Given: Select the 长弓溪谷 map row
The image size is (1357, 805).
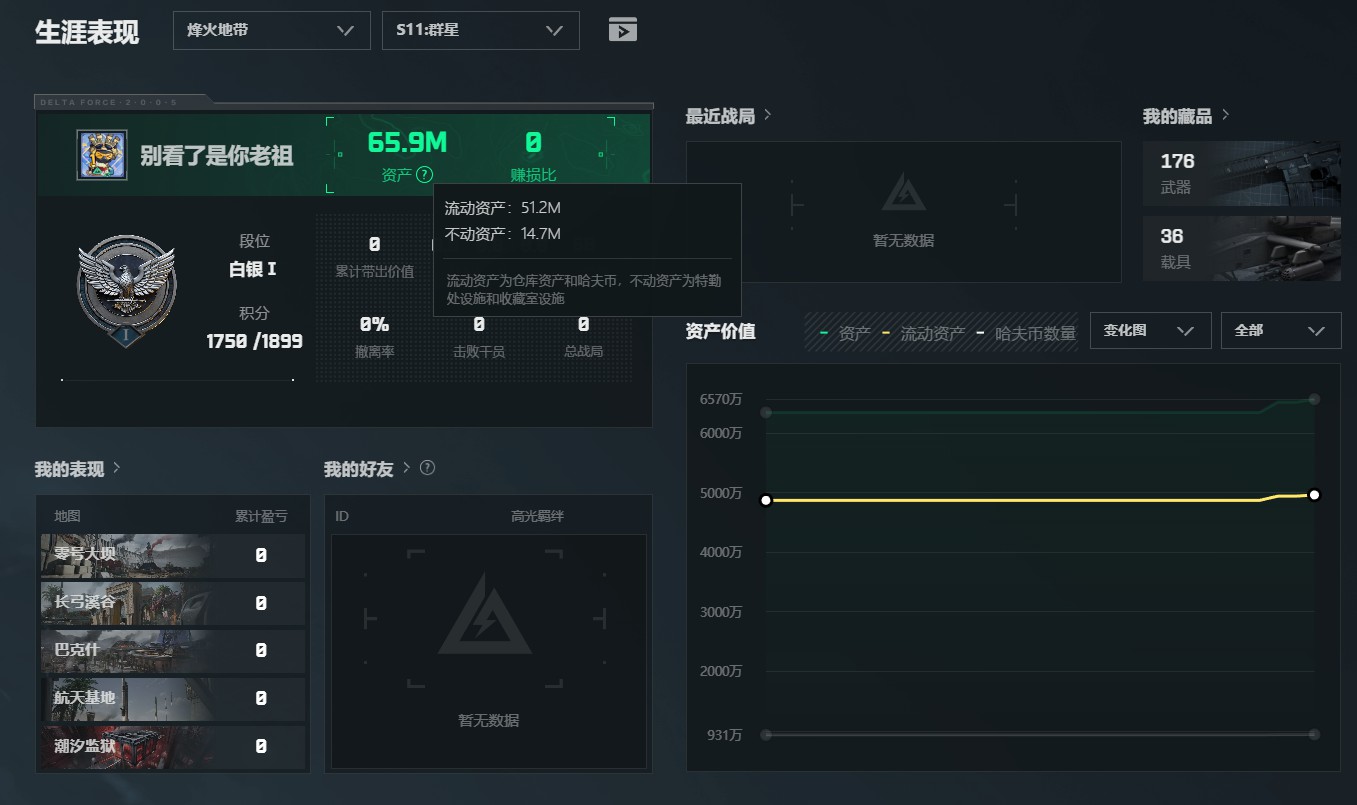Looking at the screenshot, I should pyautogui.click(x=173, y=603).
